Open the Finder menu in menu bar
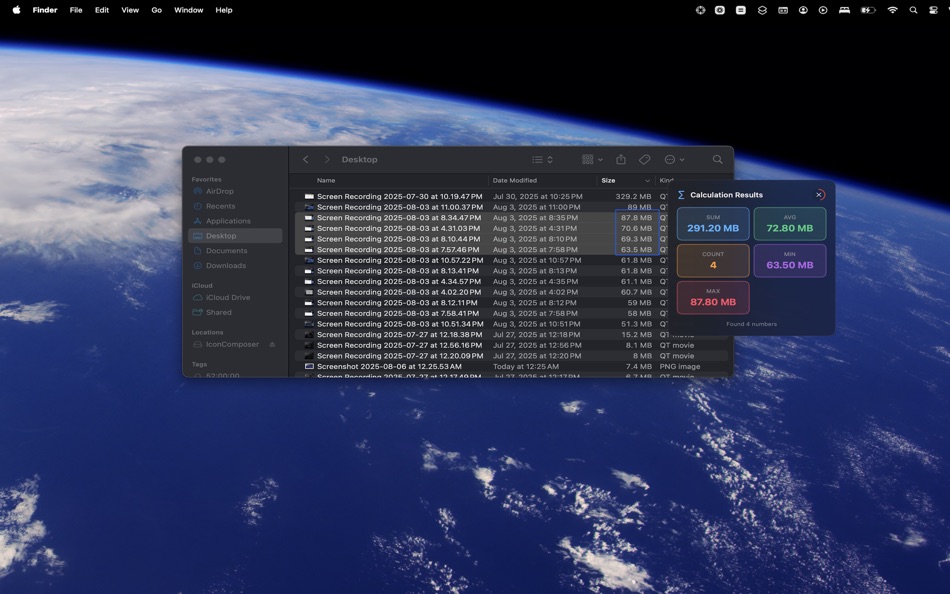Screen dimensions: 950x594 click(x=45, y=10)
